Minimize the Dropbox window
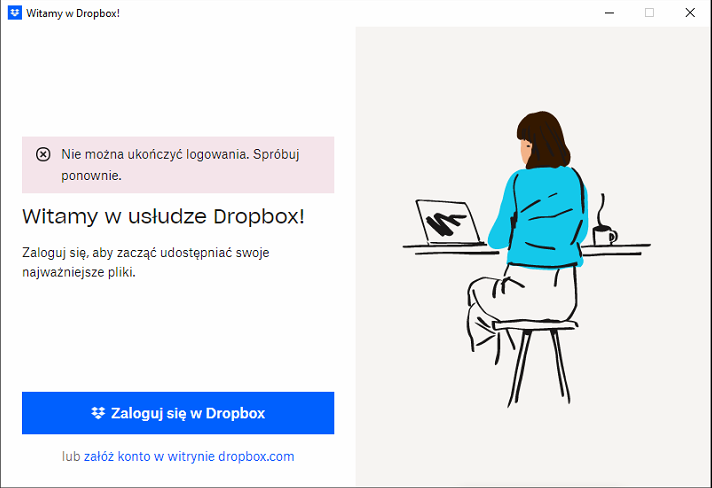 [609, 13]
